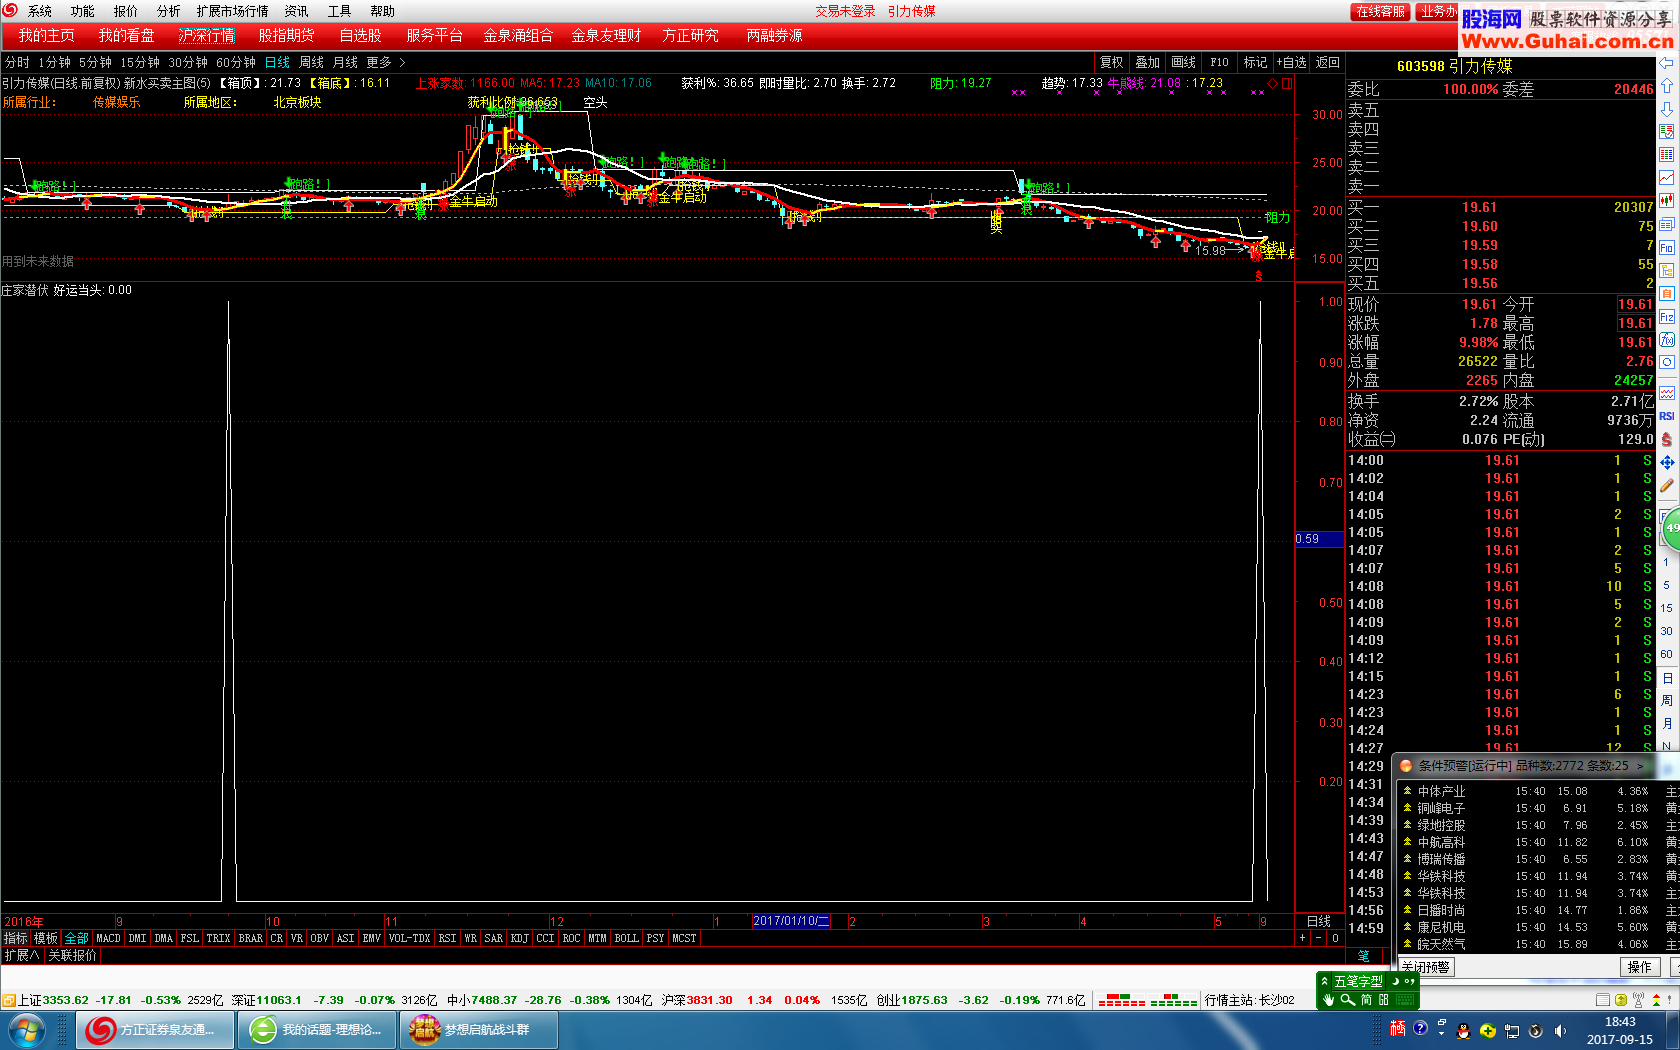Click the volume speaker tray icon
The image size is (1680, 1050).
point(1560,1030)
